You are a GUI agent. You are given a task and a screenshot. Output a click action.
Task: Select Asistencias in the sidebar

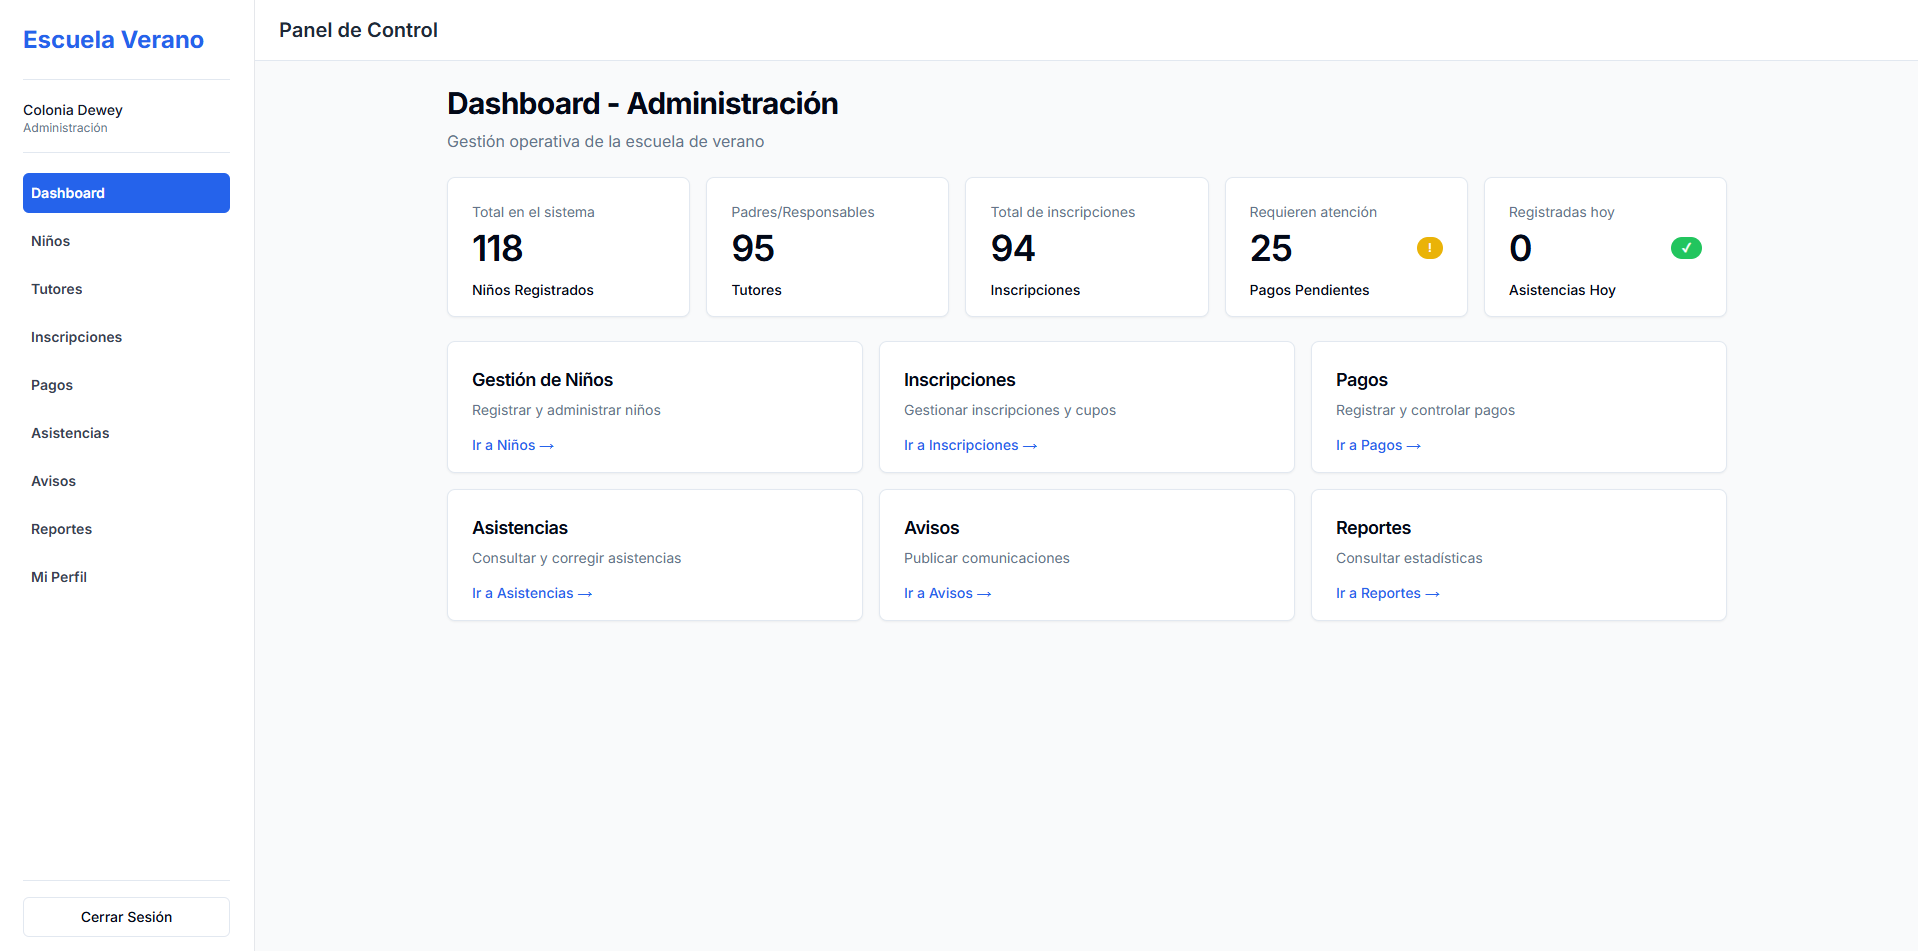point(126,433)
